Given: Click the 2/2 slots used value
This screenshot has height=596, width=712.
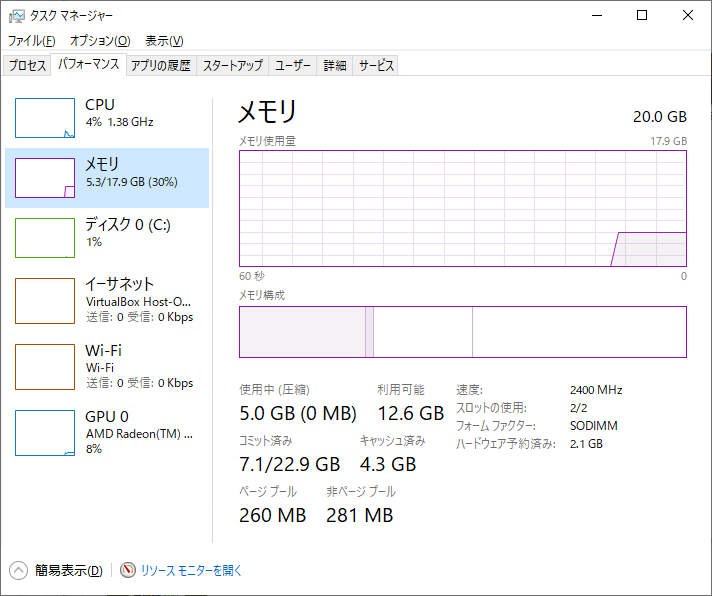Looking at the screenshot, I should pos(578,408).
